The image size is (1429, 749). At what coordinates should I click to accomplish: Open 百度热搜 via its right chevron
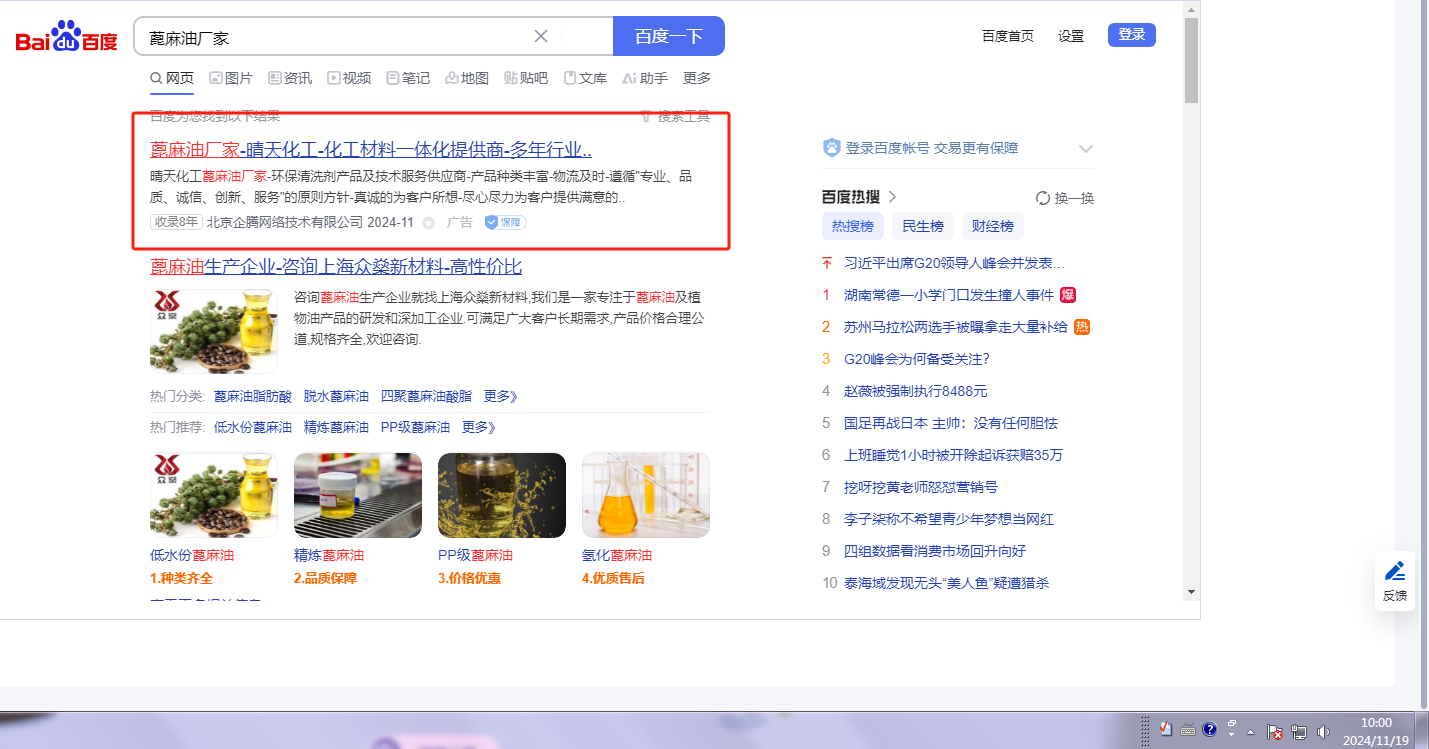tap(892, 197)
